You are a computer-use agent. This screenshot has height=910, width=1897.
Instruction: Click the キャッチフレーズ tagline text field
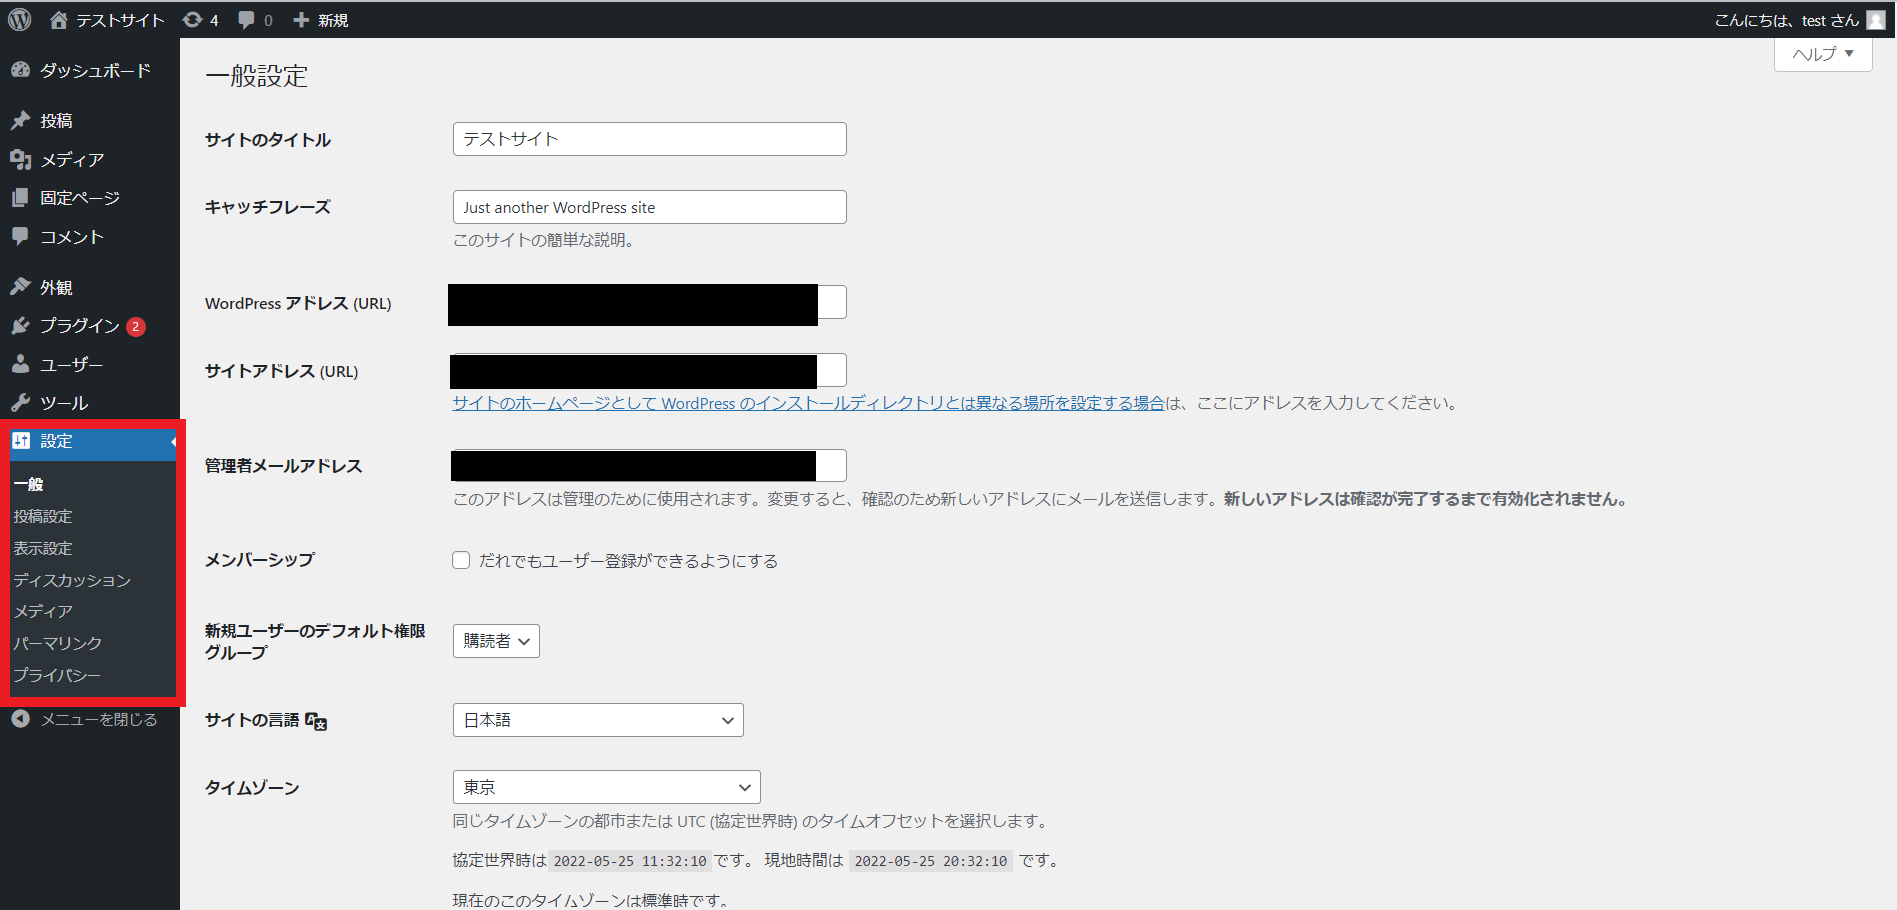tap(649, 207)
